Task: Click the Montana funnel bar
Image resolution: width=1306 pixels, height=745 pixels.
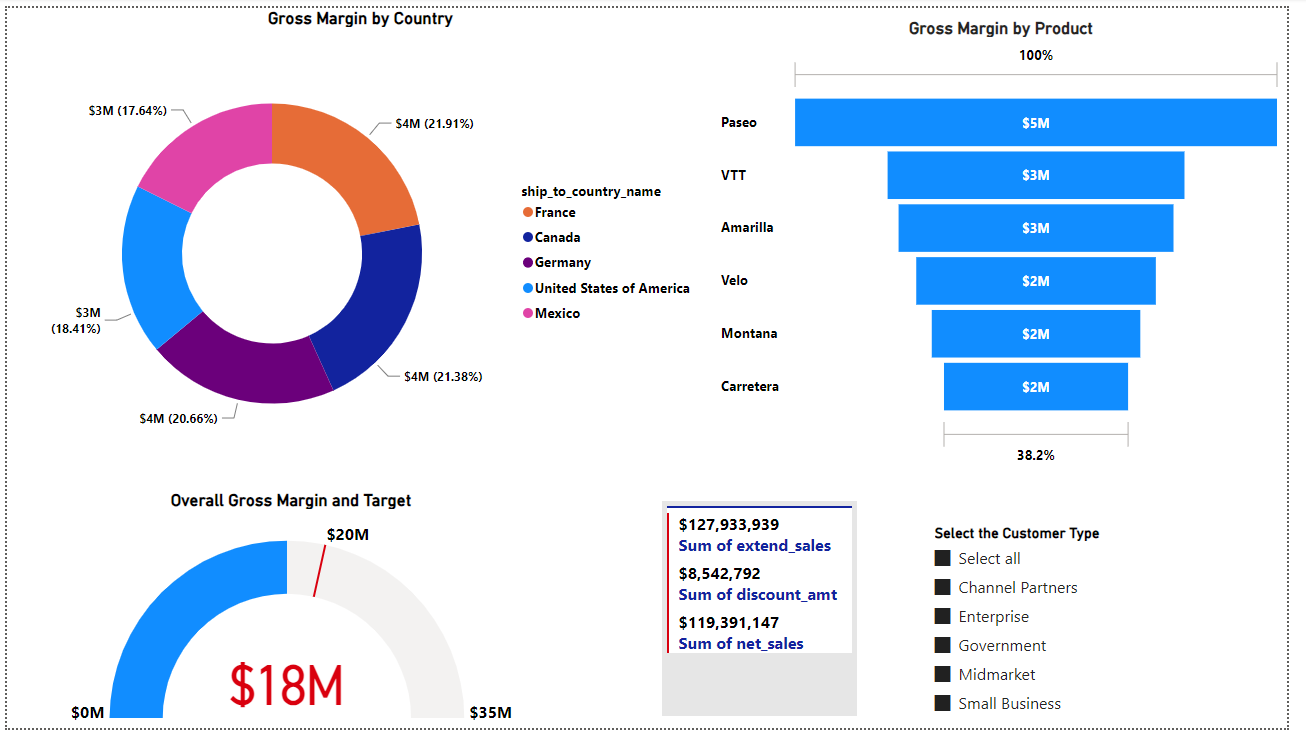Action: (1035, 333)
